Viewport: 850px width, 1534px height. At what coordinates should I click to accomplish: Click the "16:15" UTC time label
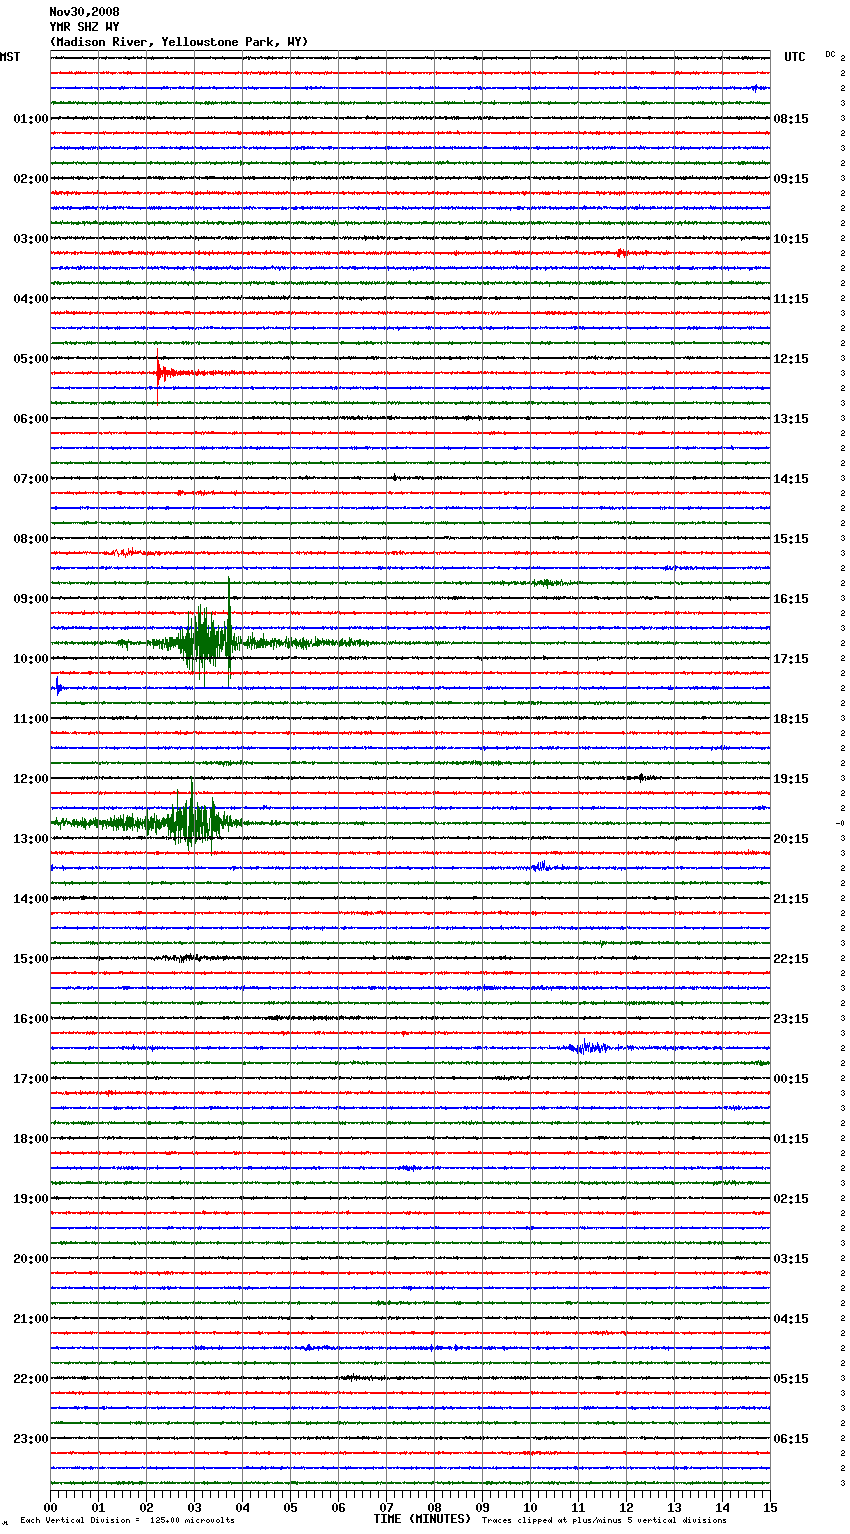click(x=791, y=599)
